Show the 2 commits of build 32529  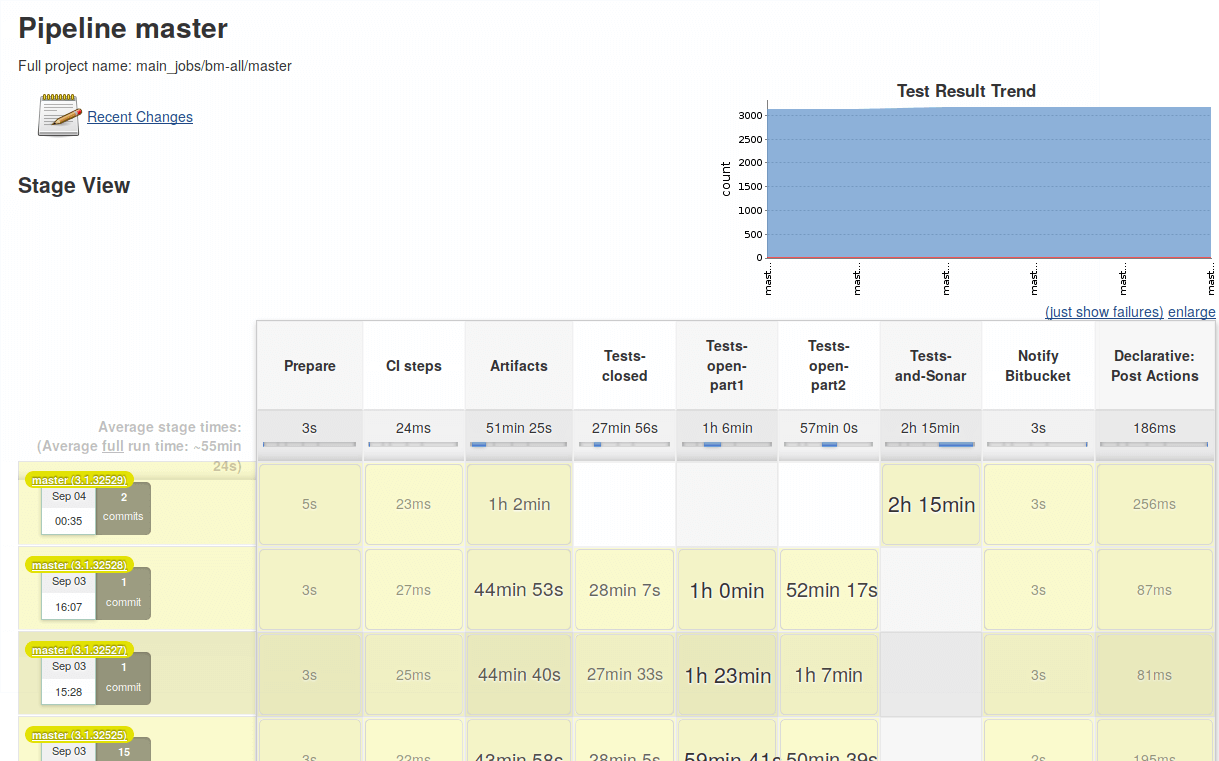tap(123, 507)
